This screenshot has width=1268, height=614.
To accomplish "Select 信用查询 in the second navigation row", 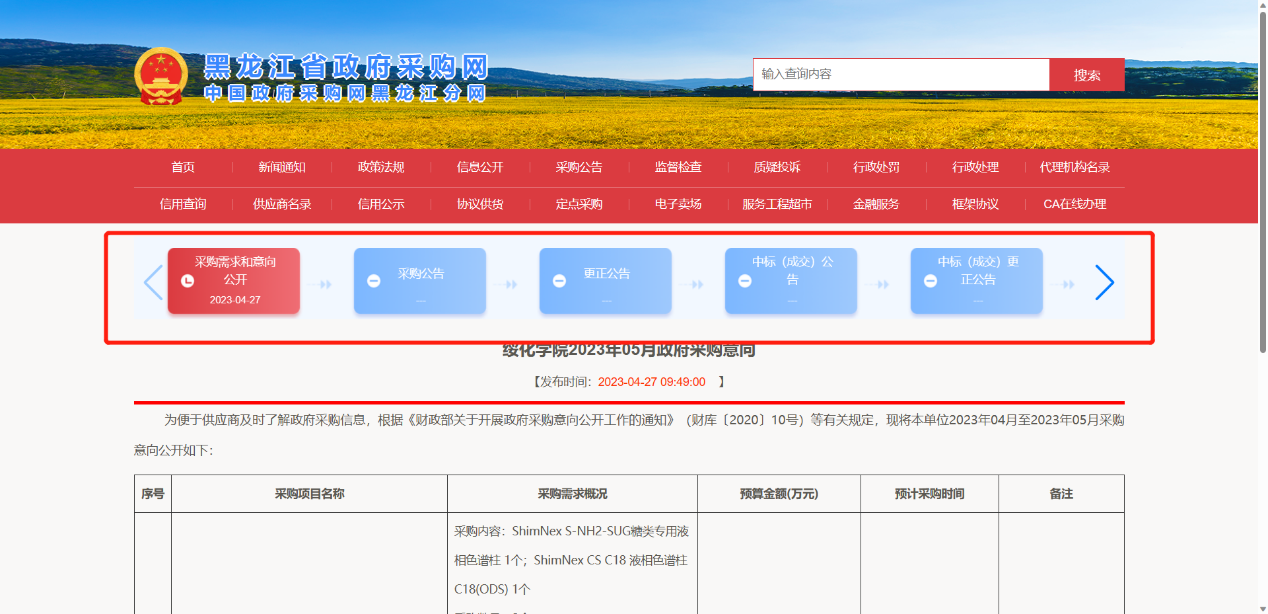I will click(x=183, y=204).
